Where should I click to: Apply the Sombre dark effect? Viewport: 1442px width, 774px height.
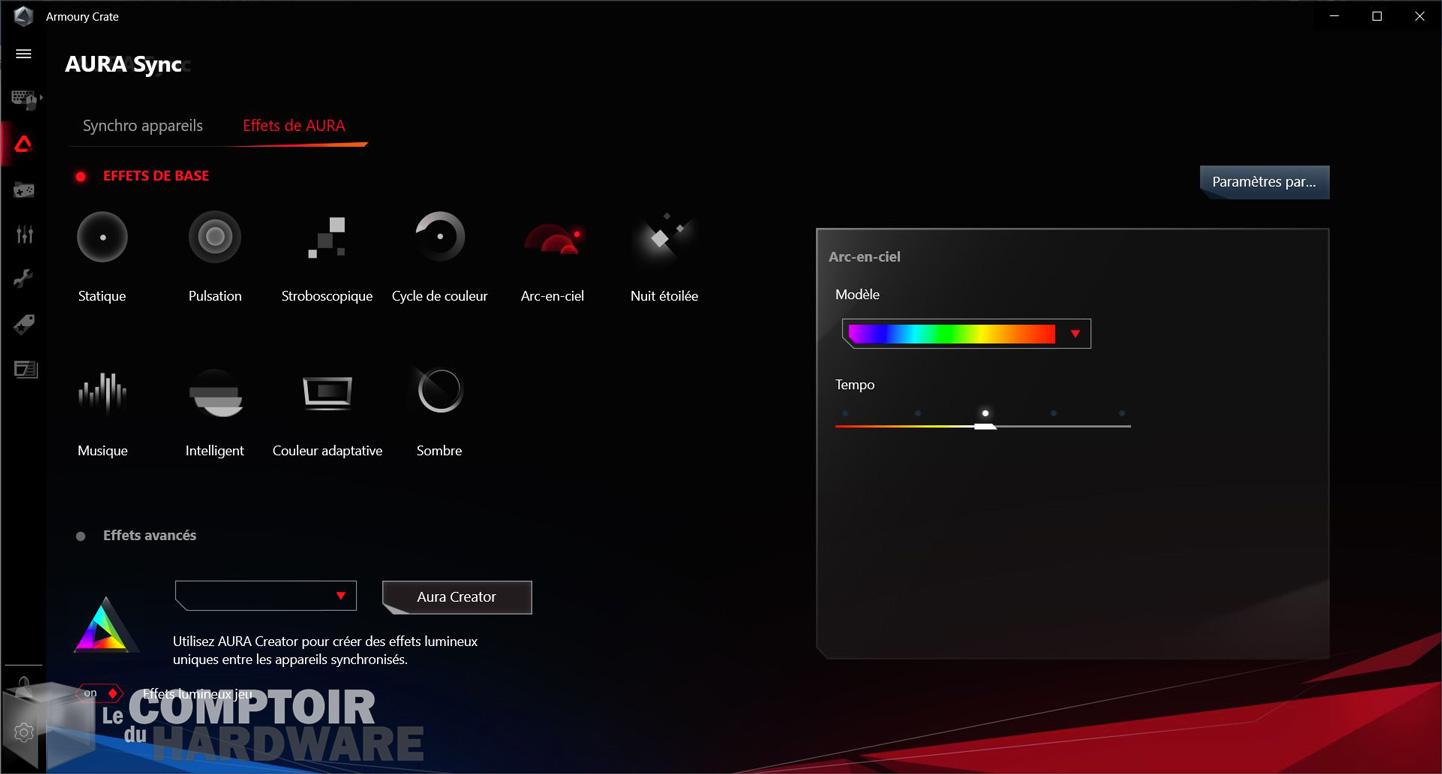click(x=440, y=392)
